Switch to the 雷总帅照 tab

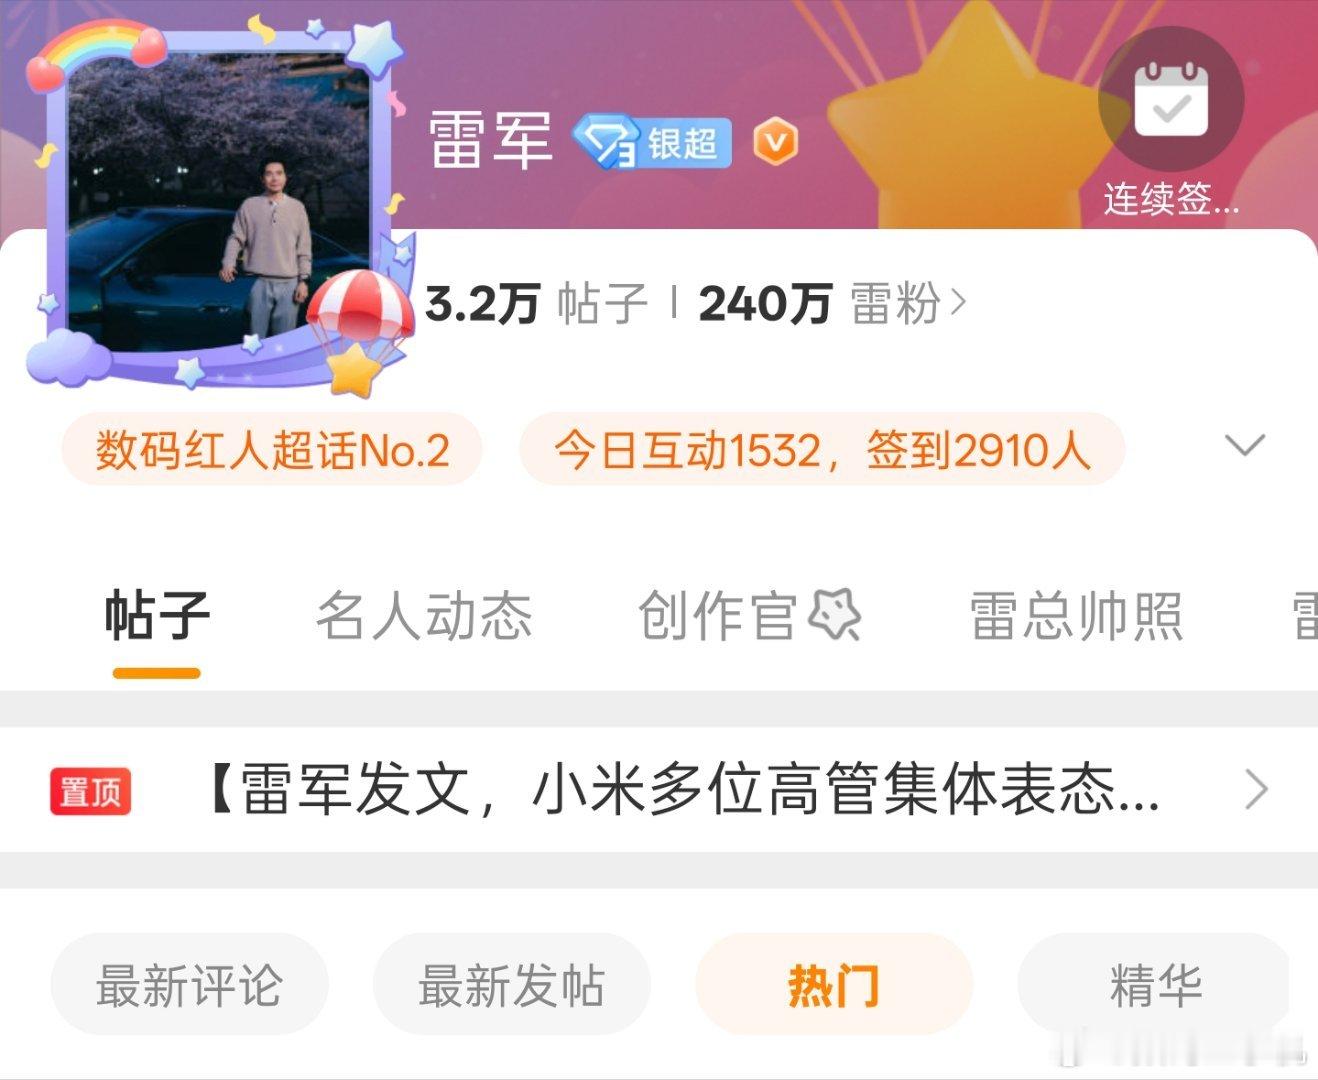[x=1076, y=616]
